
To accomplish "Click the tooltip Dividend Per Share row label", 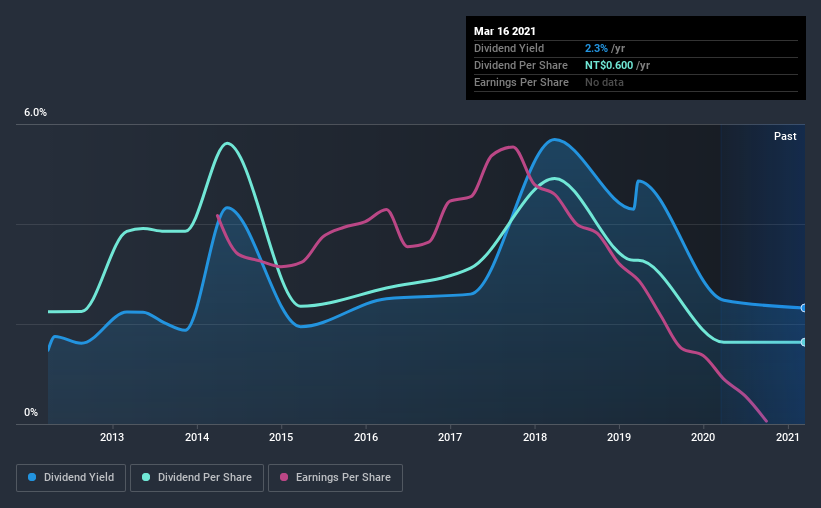I will [520, 65].
